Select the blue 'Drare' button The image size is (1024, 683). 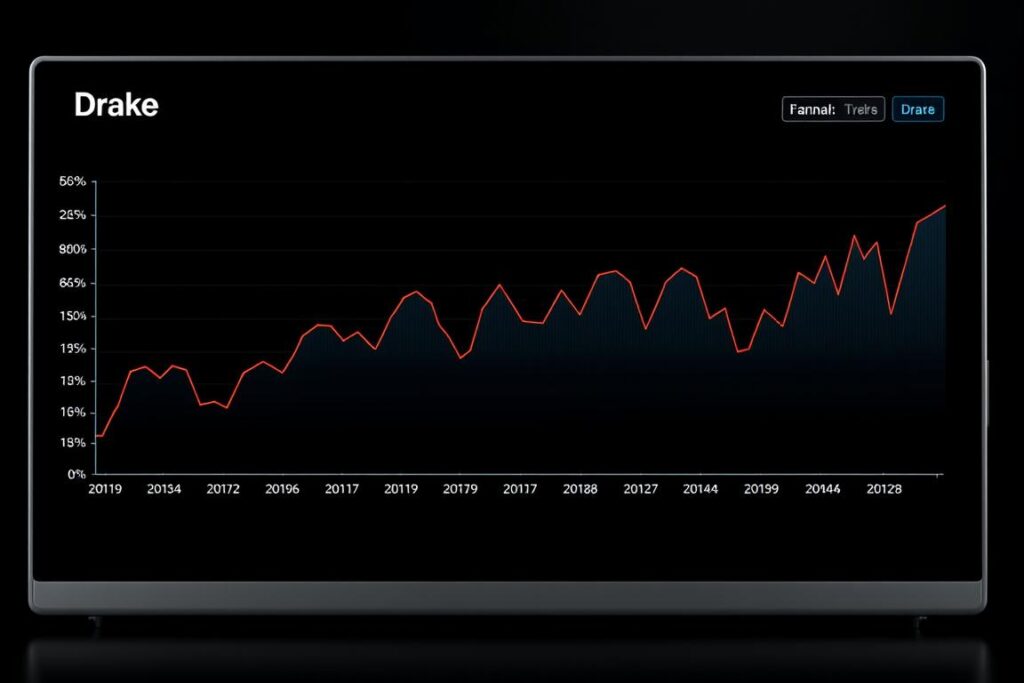[918, 109]
